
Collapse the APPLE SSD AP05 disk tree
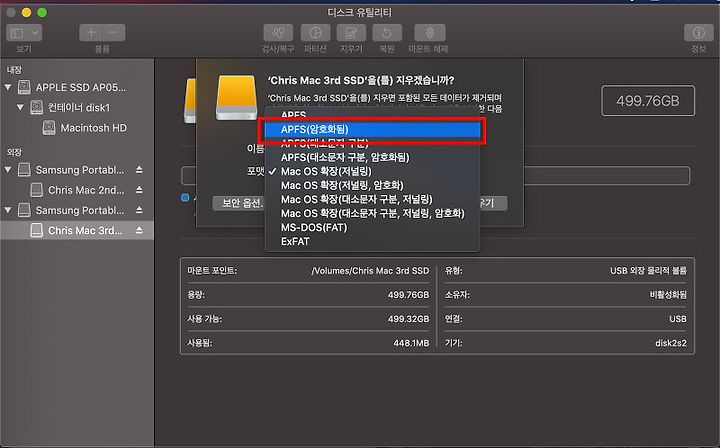click(x=8, y=87)
